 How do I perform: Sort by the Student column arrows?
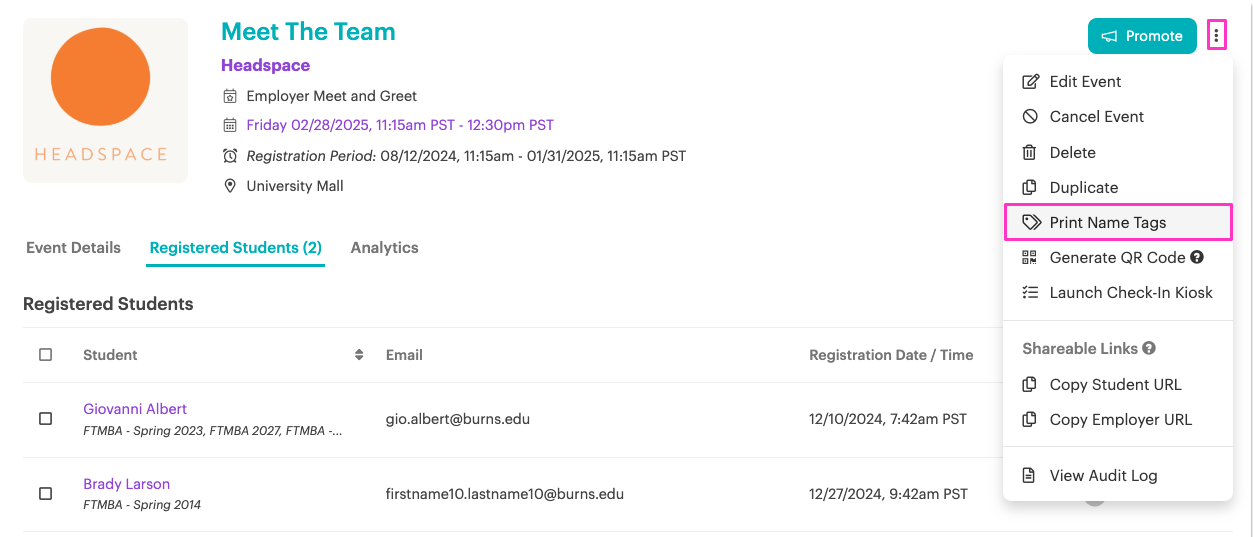(x=359, y=355)
